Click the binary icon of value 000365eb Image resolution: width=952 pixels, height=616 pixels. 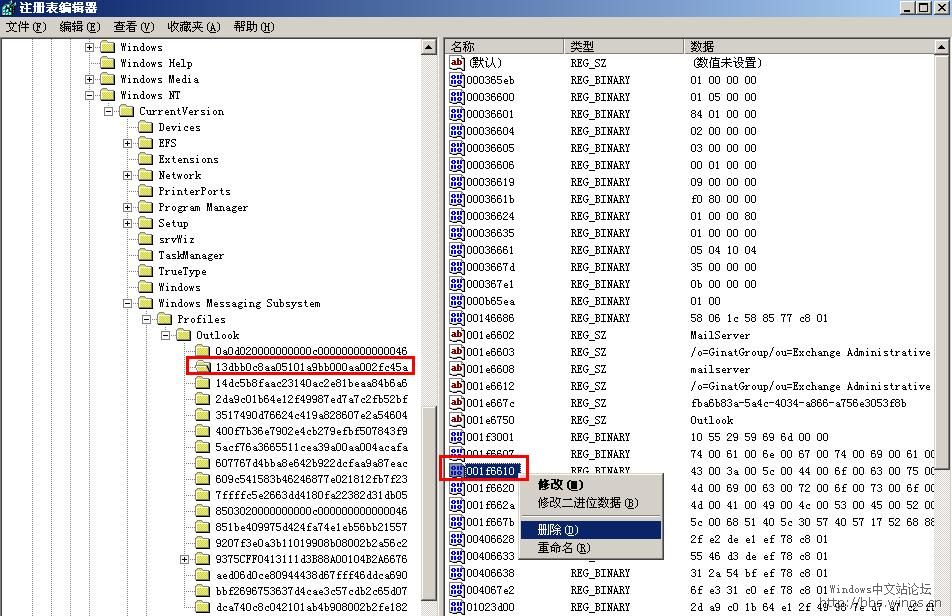(457, 80)
